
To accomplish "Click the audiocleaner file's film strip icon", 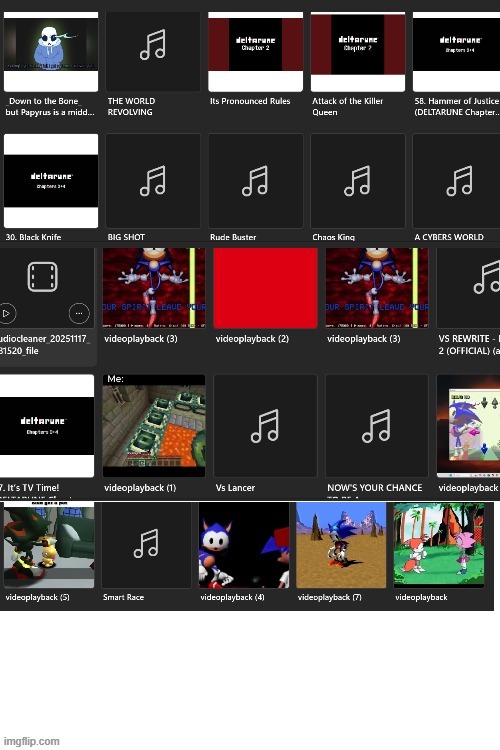I will click(43, 276).
